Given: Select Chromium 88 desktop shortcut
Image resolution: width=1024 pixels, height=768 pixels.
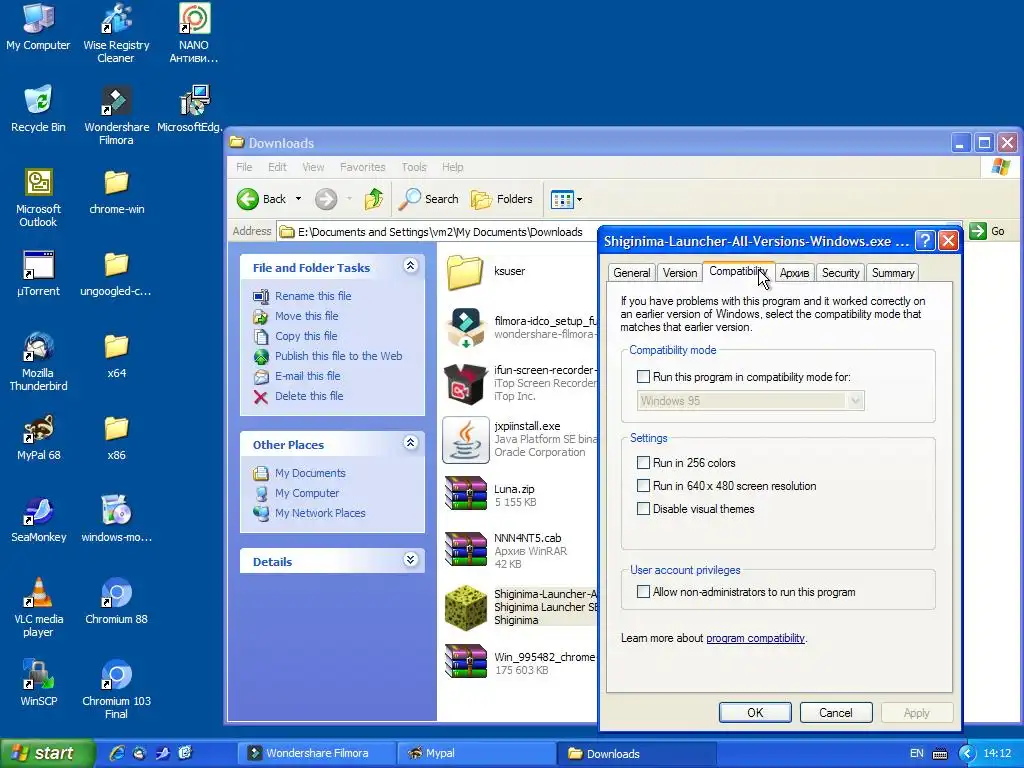Looking at the screenshot, I should coord(116,601).
